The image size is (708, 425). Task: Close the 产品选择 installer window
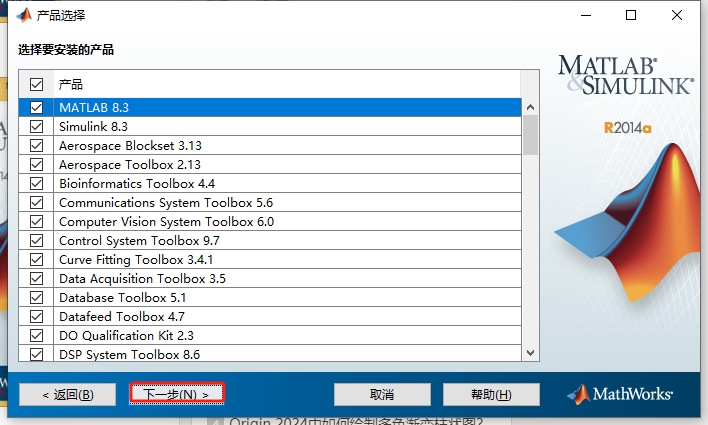click(x=676, y=15)
